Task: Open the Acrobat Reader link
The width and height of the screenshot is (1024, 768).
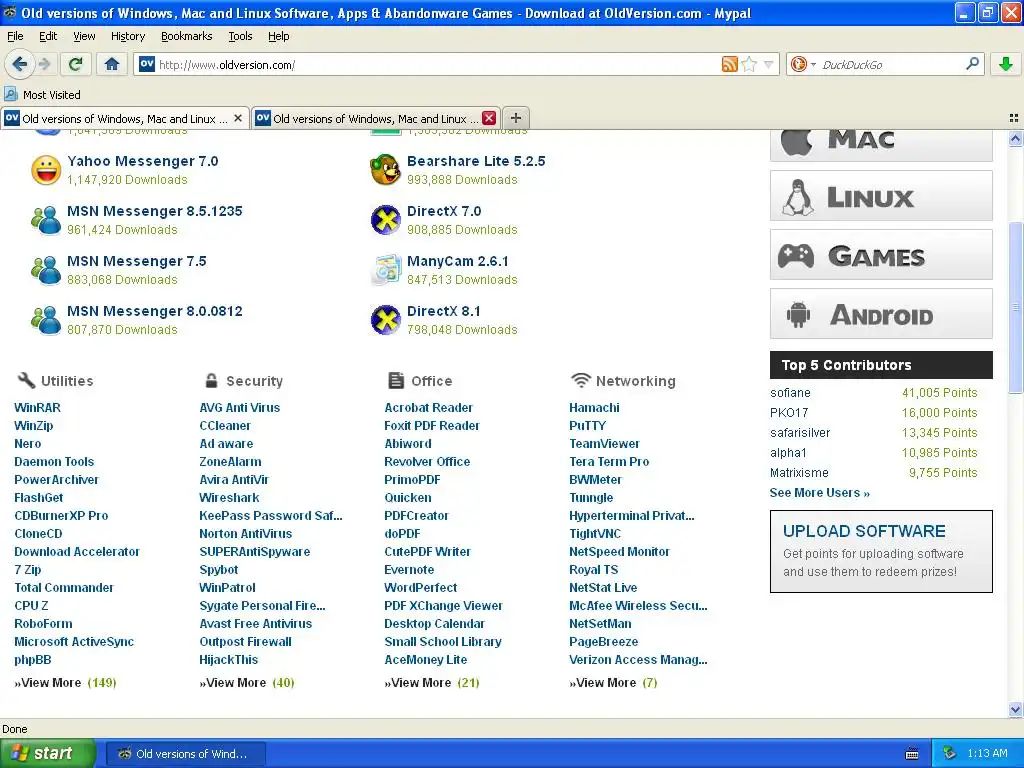Action: coord(428,408)
